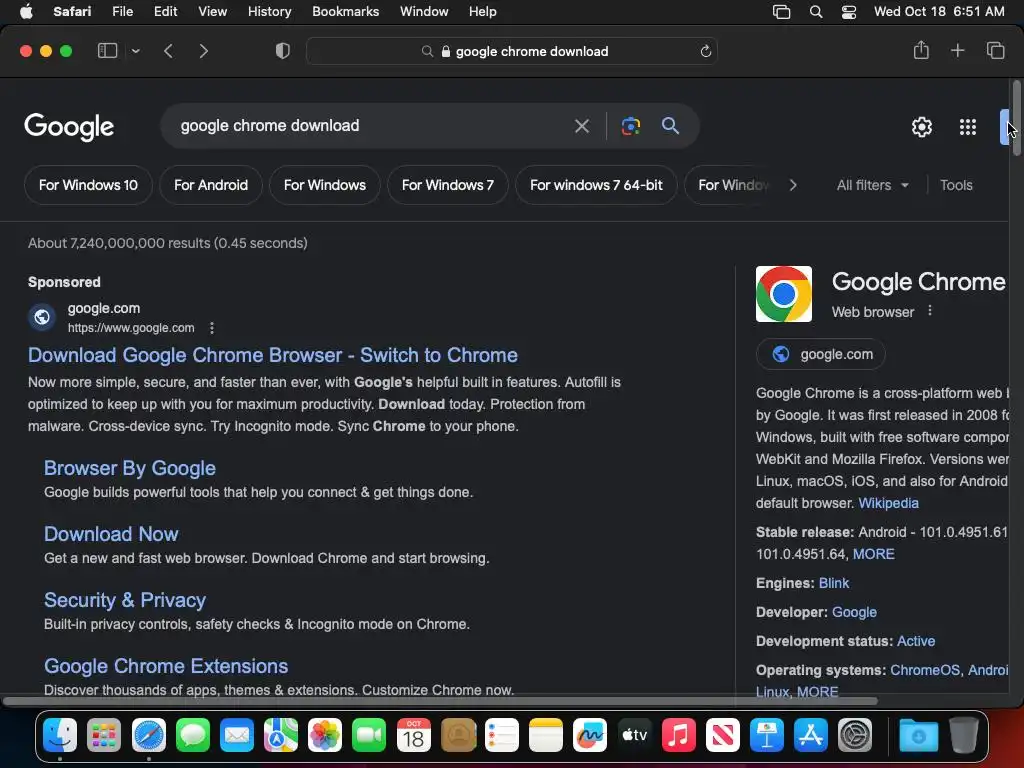Select the For Windows 7 filter chip
Viewport: 1024px width, 768px height.
click(448, 185)
